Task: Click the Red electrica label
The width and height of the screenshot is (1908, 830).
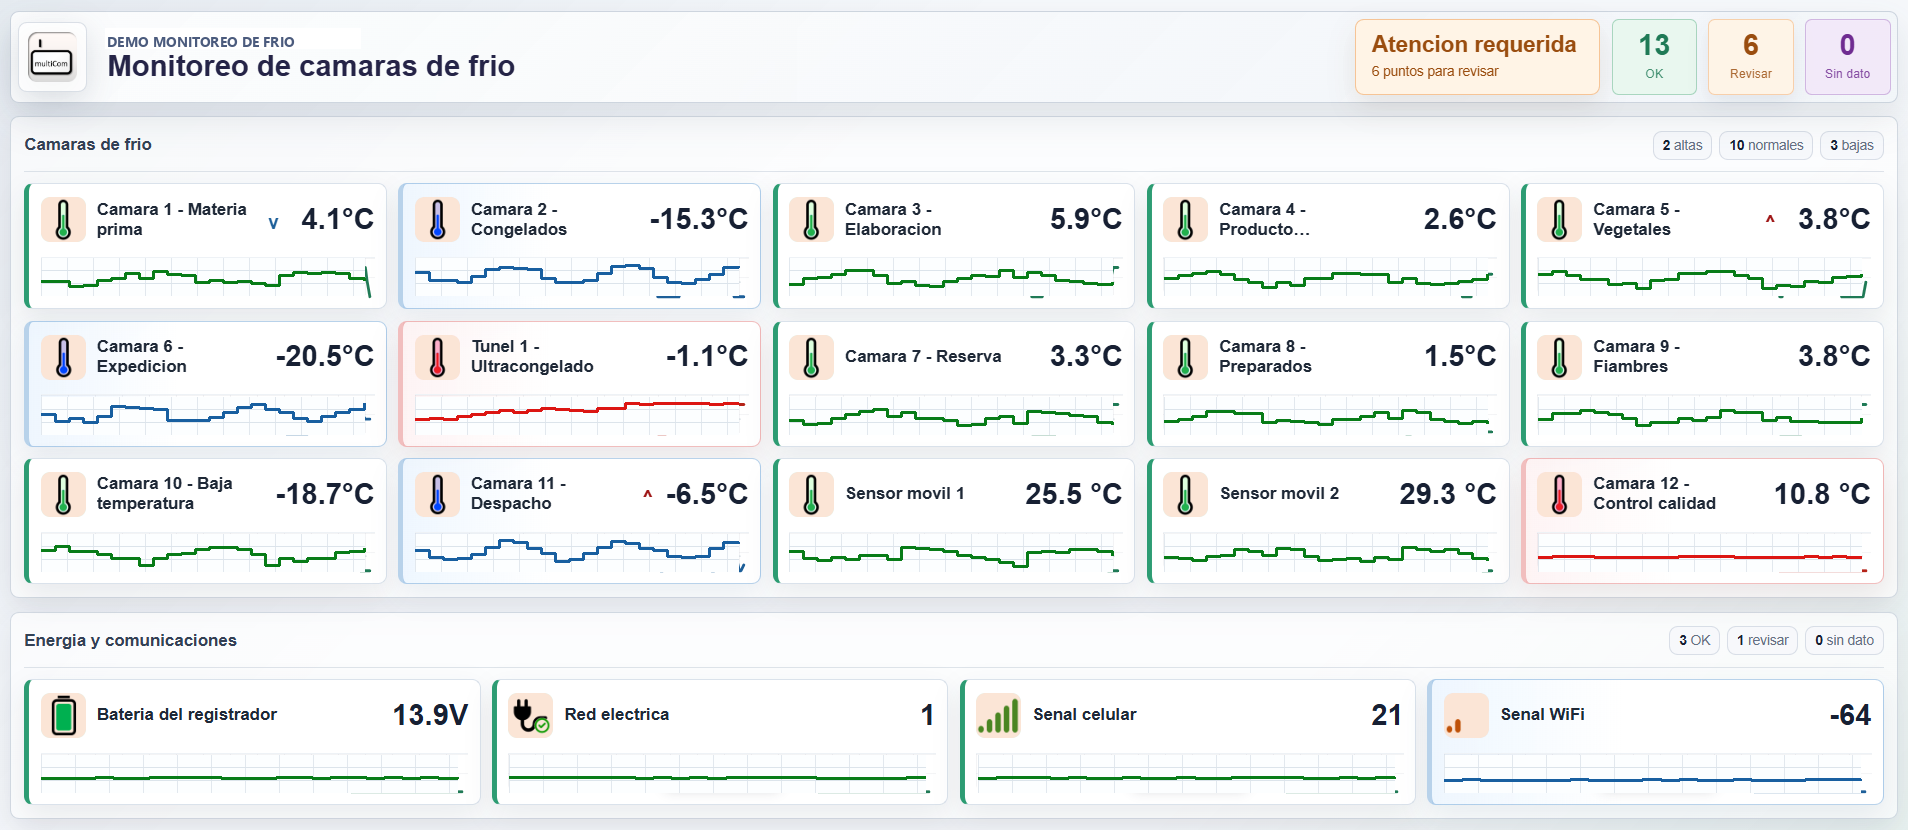Action: 617,714
